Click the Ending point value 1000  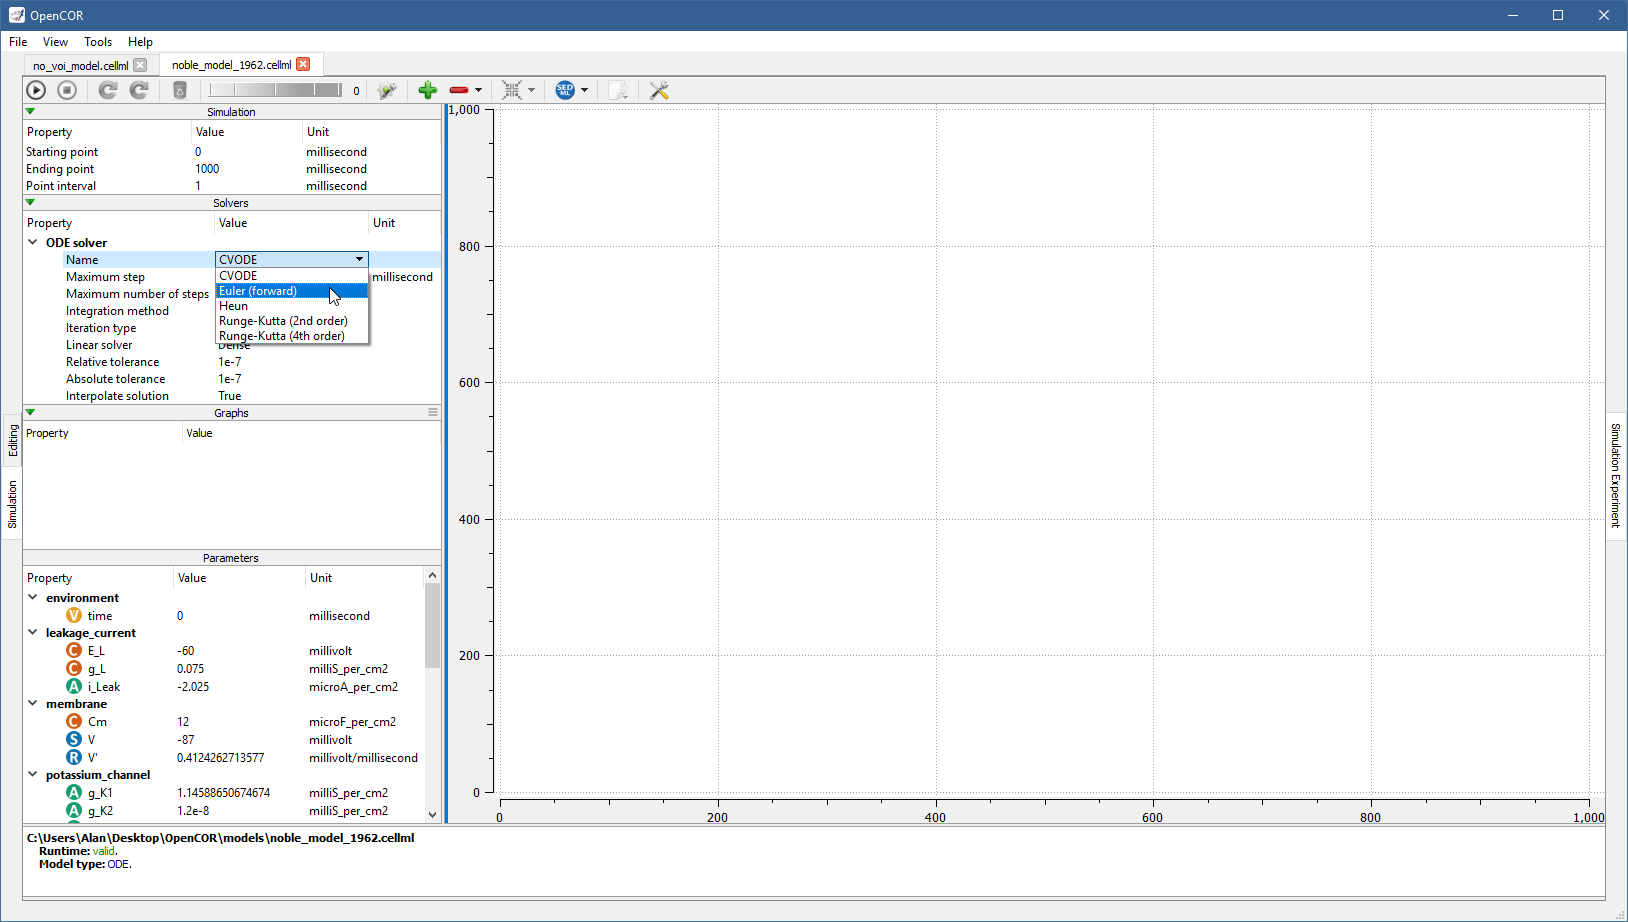tap(207, 169)
